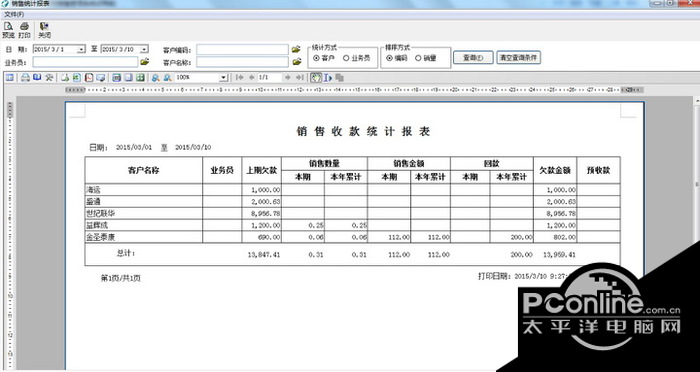Click the 清空查询条件 button

click(x=519, y=58)
